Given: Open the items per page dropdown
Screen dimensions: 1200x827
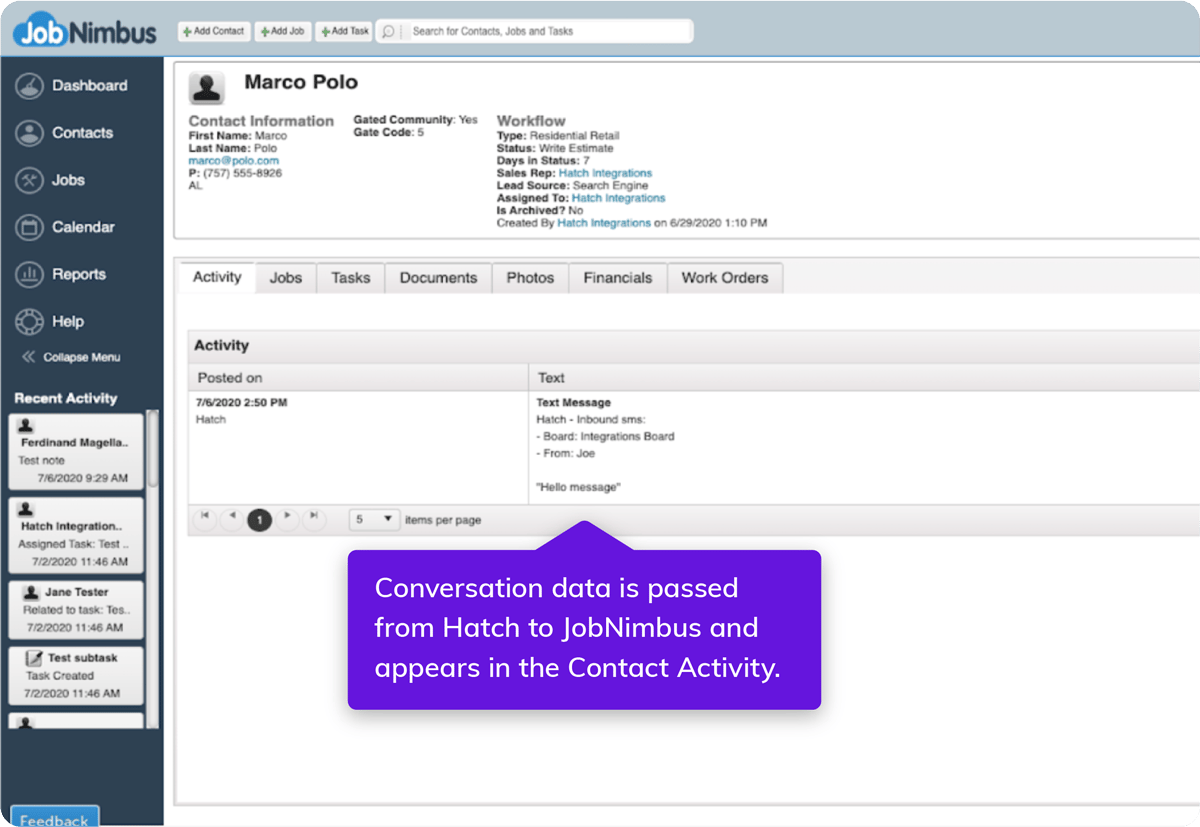Looking at the screenshot, I should 374,520.
